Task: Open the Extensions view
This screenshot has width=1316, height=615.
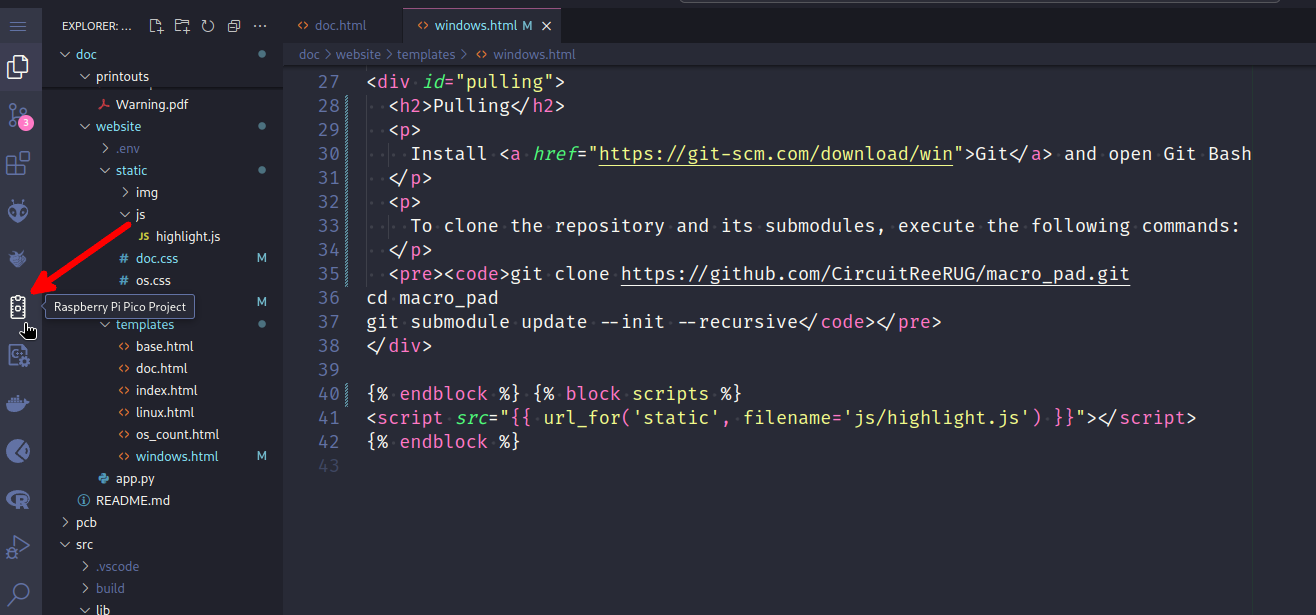Action: pyautogui.click(x=18, y=163)
